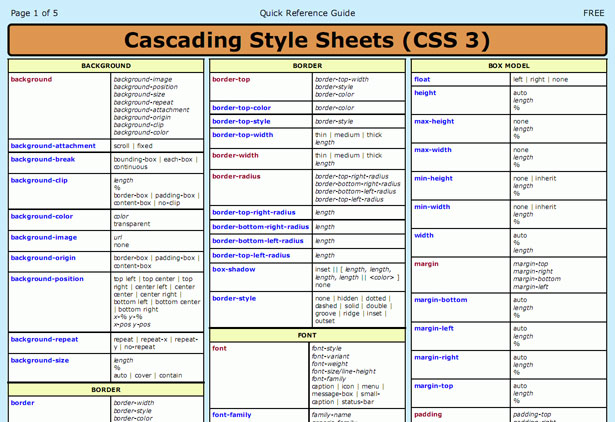Open the 'font-family' property
This screenshot has width=615, height=422.
[x=231, y=415]
